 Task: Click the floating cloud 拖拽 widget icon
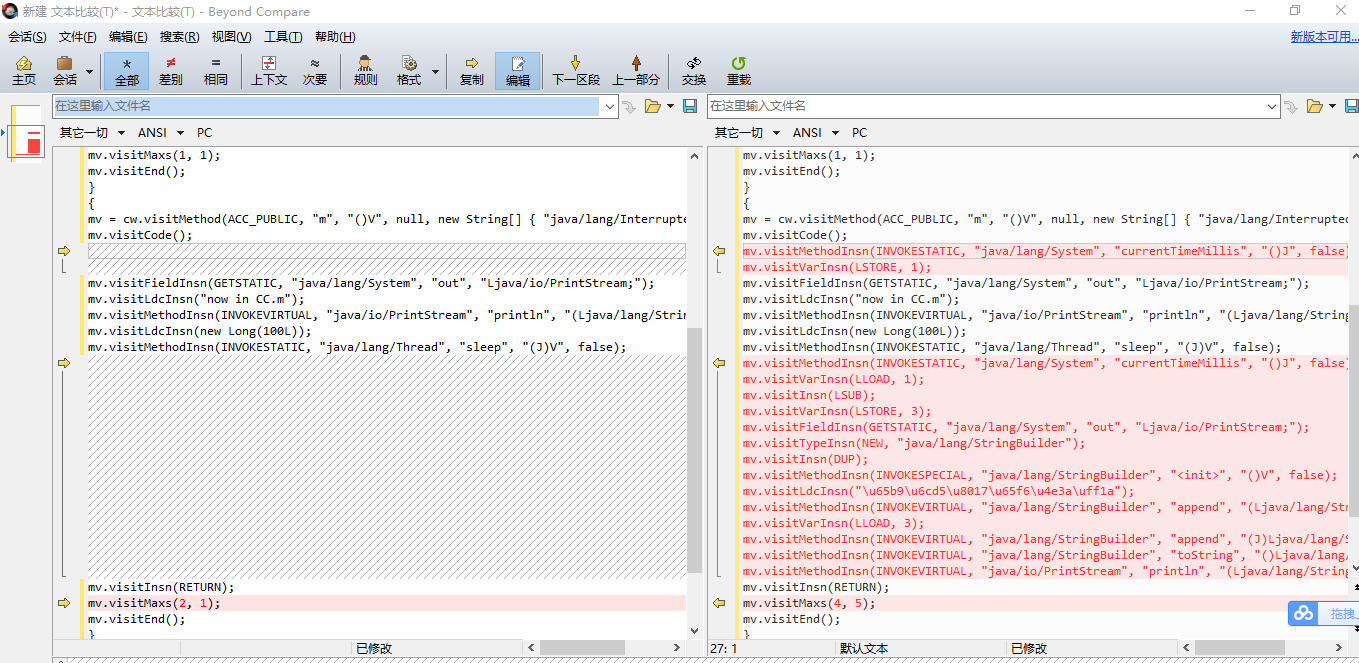click(x=1303, y=613)
